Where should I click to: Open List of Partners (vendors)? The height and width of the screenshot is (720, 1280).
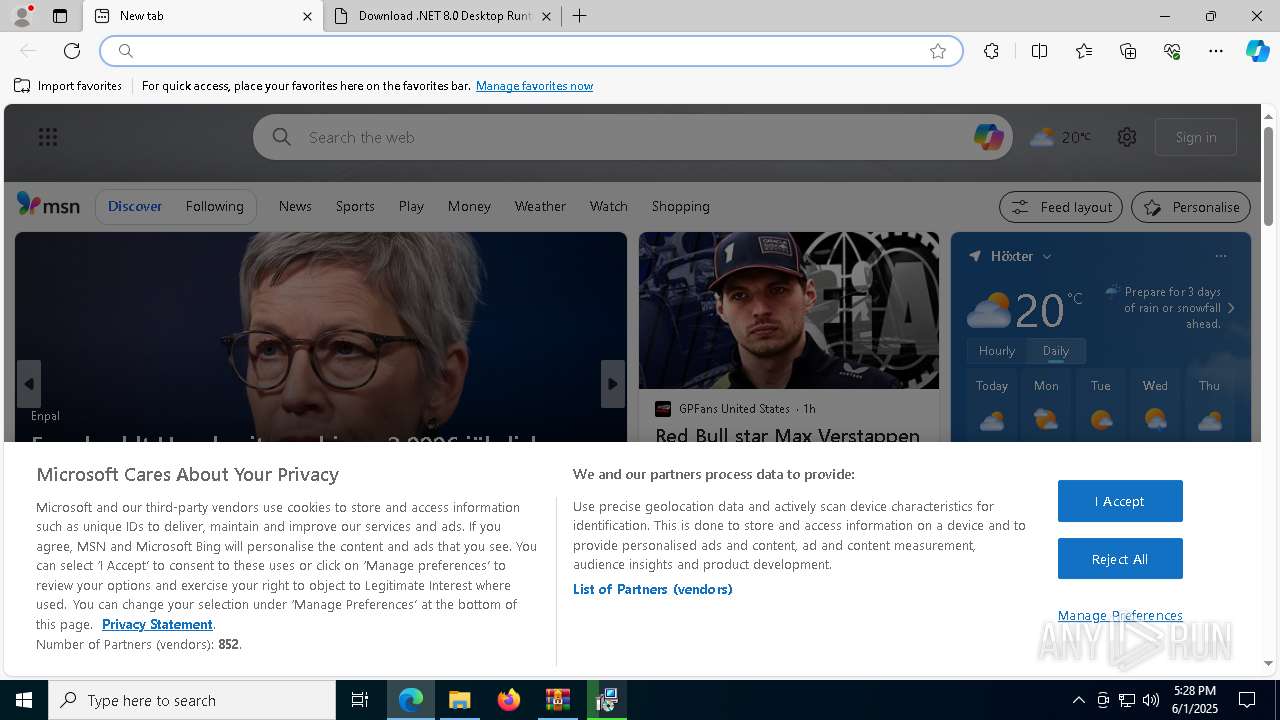pyautogui.click(x=652, y=589)
